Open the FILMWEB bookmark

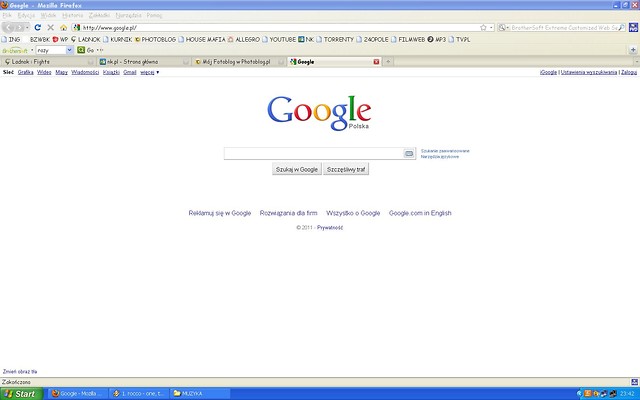[408, 39]
